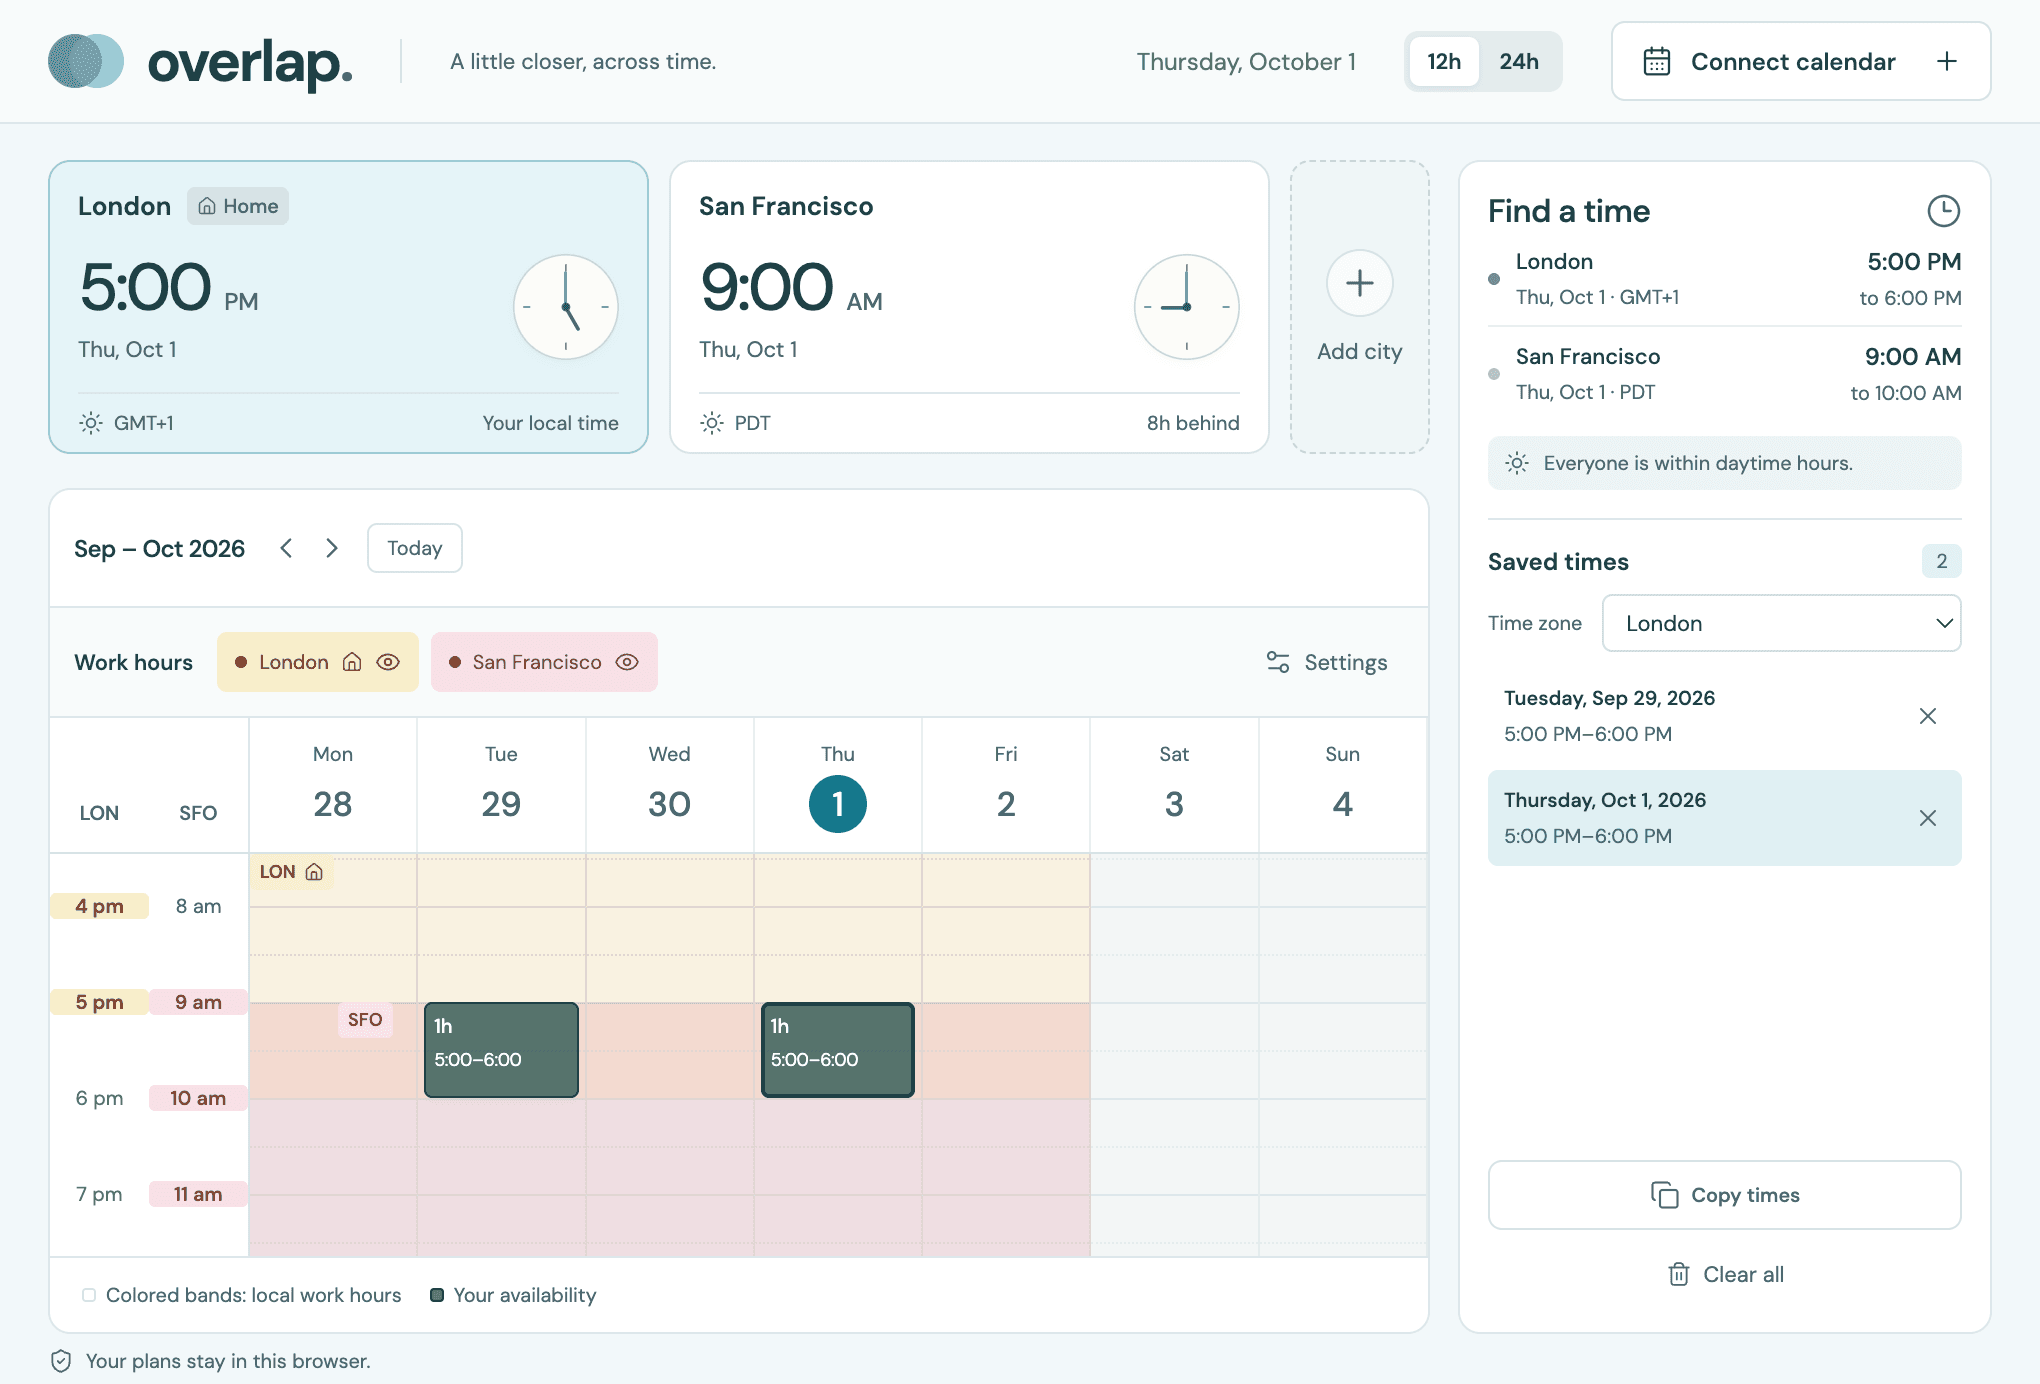Click the plus icon on Connect calendar

pyautogui.click(x=1946, y=61)
